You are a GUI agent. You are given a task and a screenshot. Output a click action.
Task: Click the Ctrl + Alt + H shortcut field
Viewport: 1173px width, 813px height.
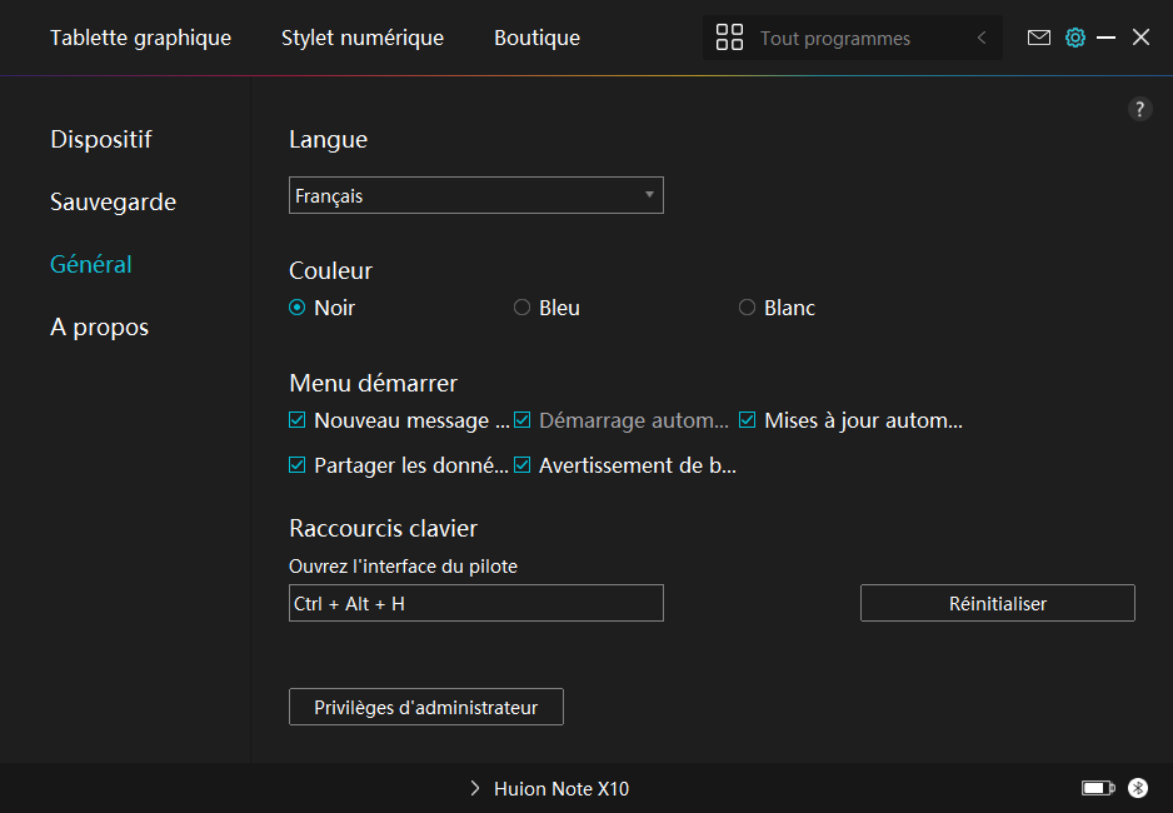click(x=476, y=603)
